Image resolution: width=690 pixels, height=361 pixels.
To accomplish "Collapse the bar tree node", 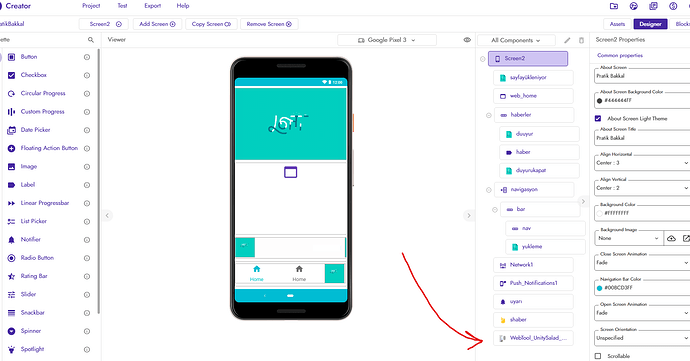I will (495, 210).
